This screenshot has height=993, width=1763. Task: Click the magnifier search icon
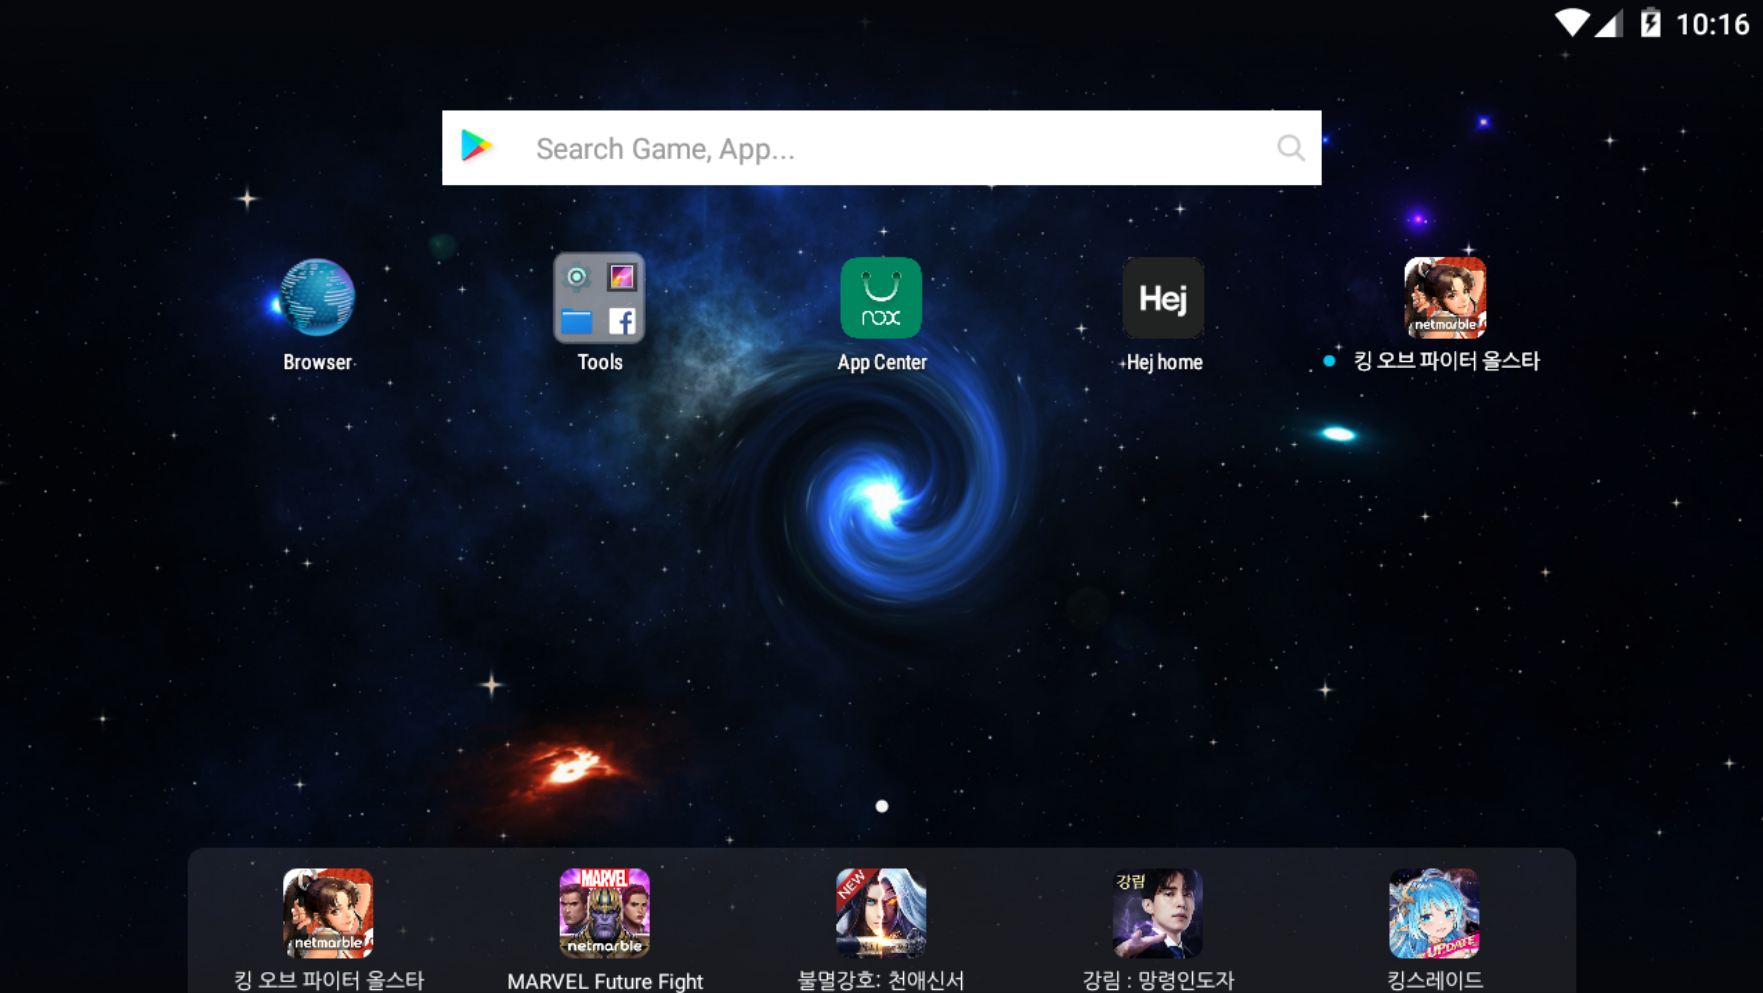tap(1290, 148)
